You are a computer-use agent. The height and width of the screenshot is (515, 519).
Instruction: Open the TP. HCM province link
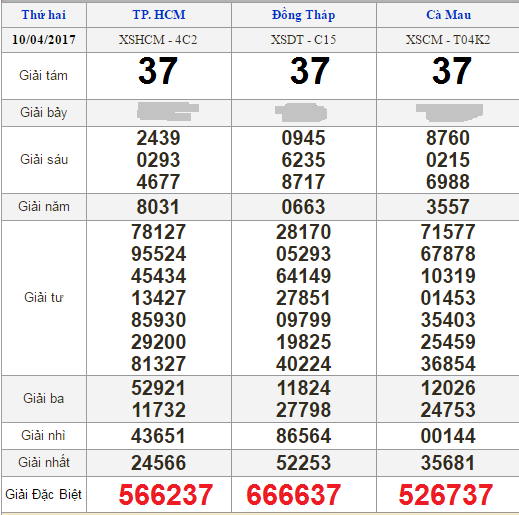point(159,15)
